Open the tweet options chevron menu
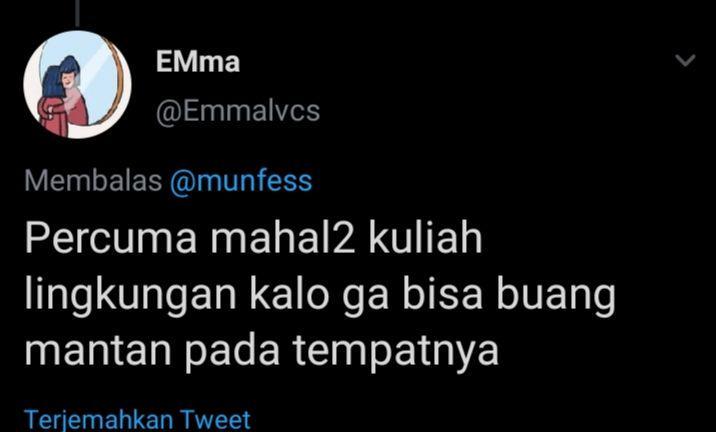 685,60
